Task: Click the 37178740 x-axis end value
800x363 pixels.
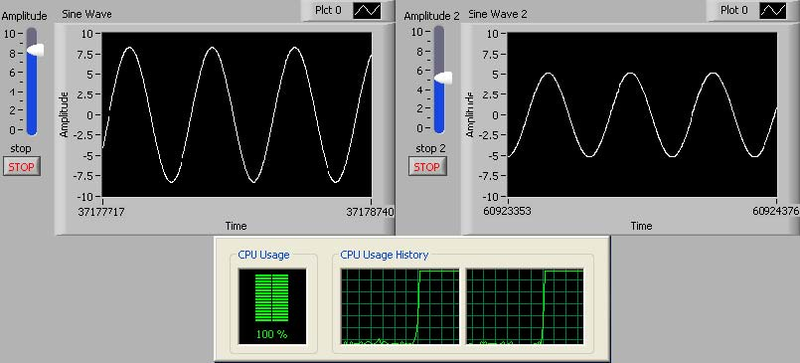Action: point(371,212)
